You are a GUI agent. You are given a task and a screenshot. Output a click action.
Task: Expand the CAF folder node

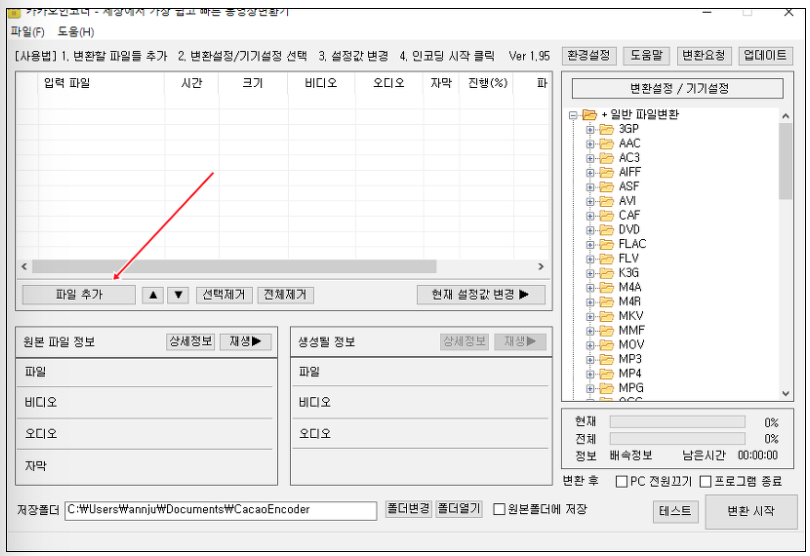pyautogui.click(x=590, y=215)
